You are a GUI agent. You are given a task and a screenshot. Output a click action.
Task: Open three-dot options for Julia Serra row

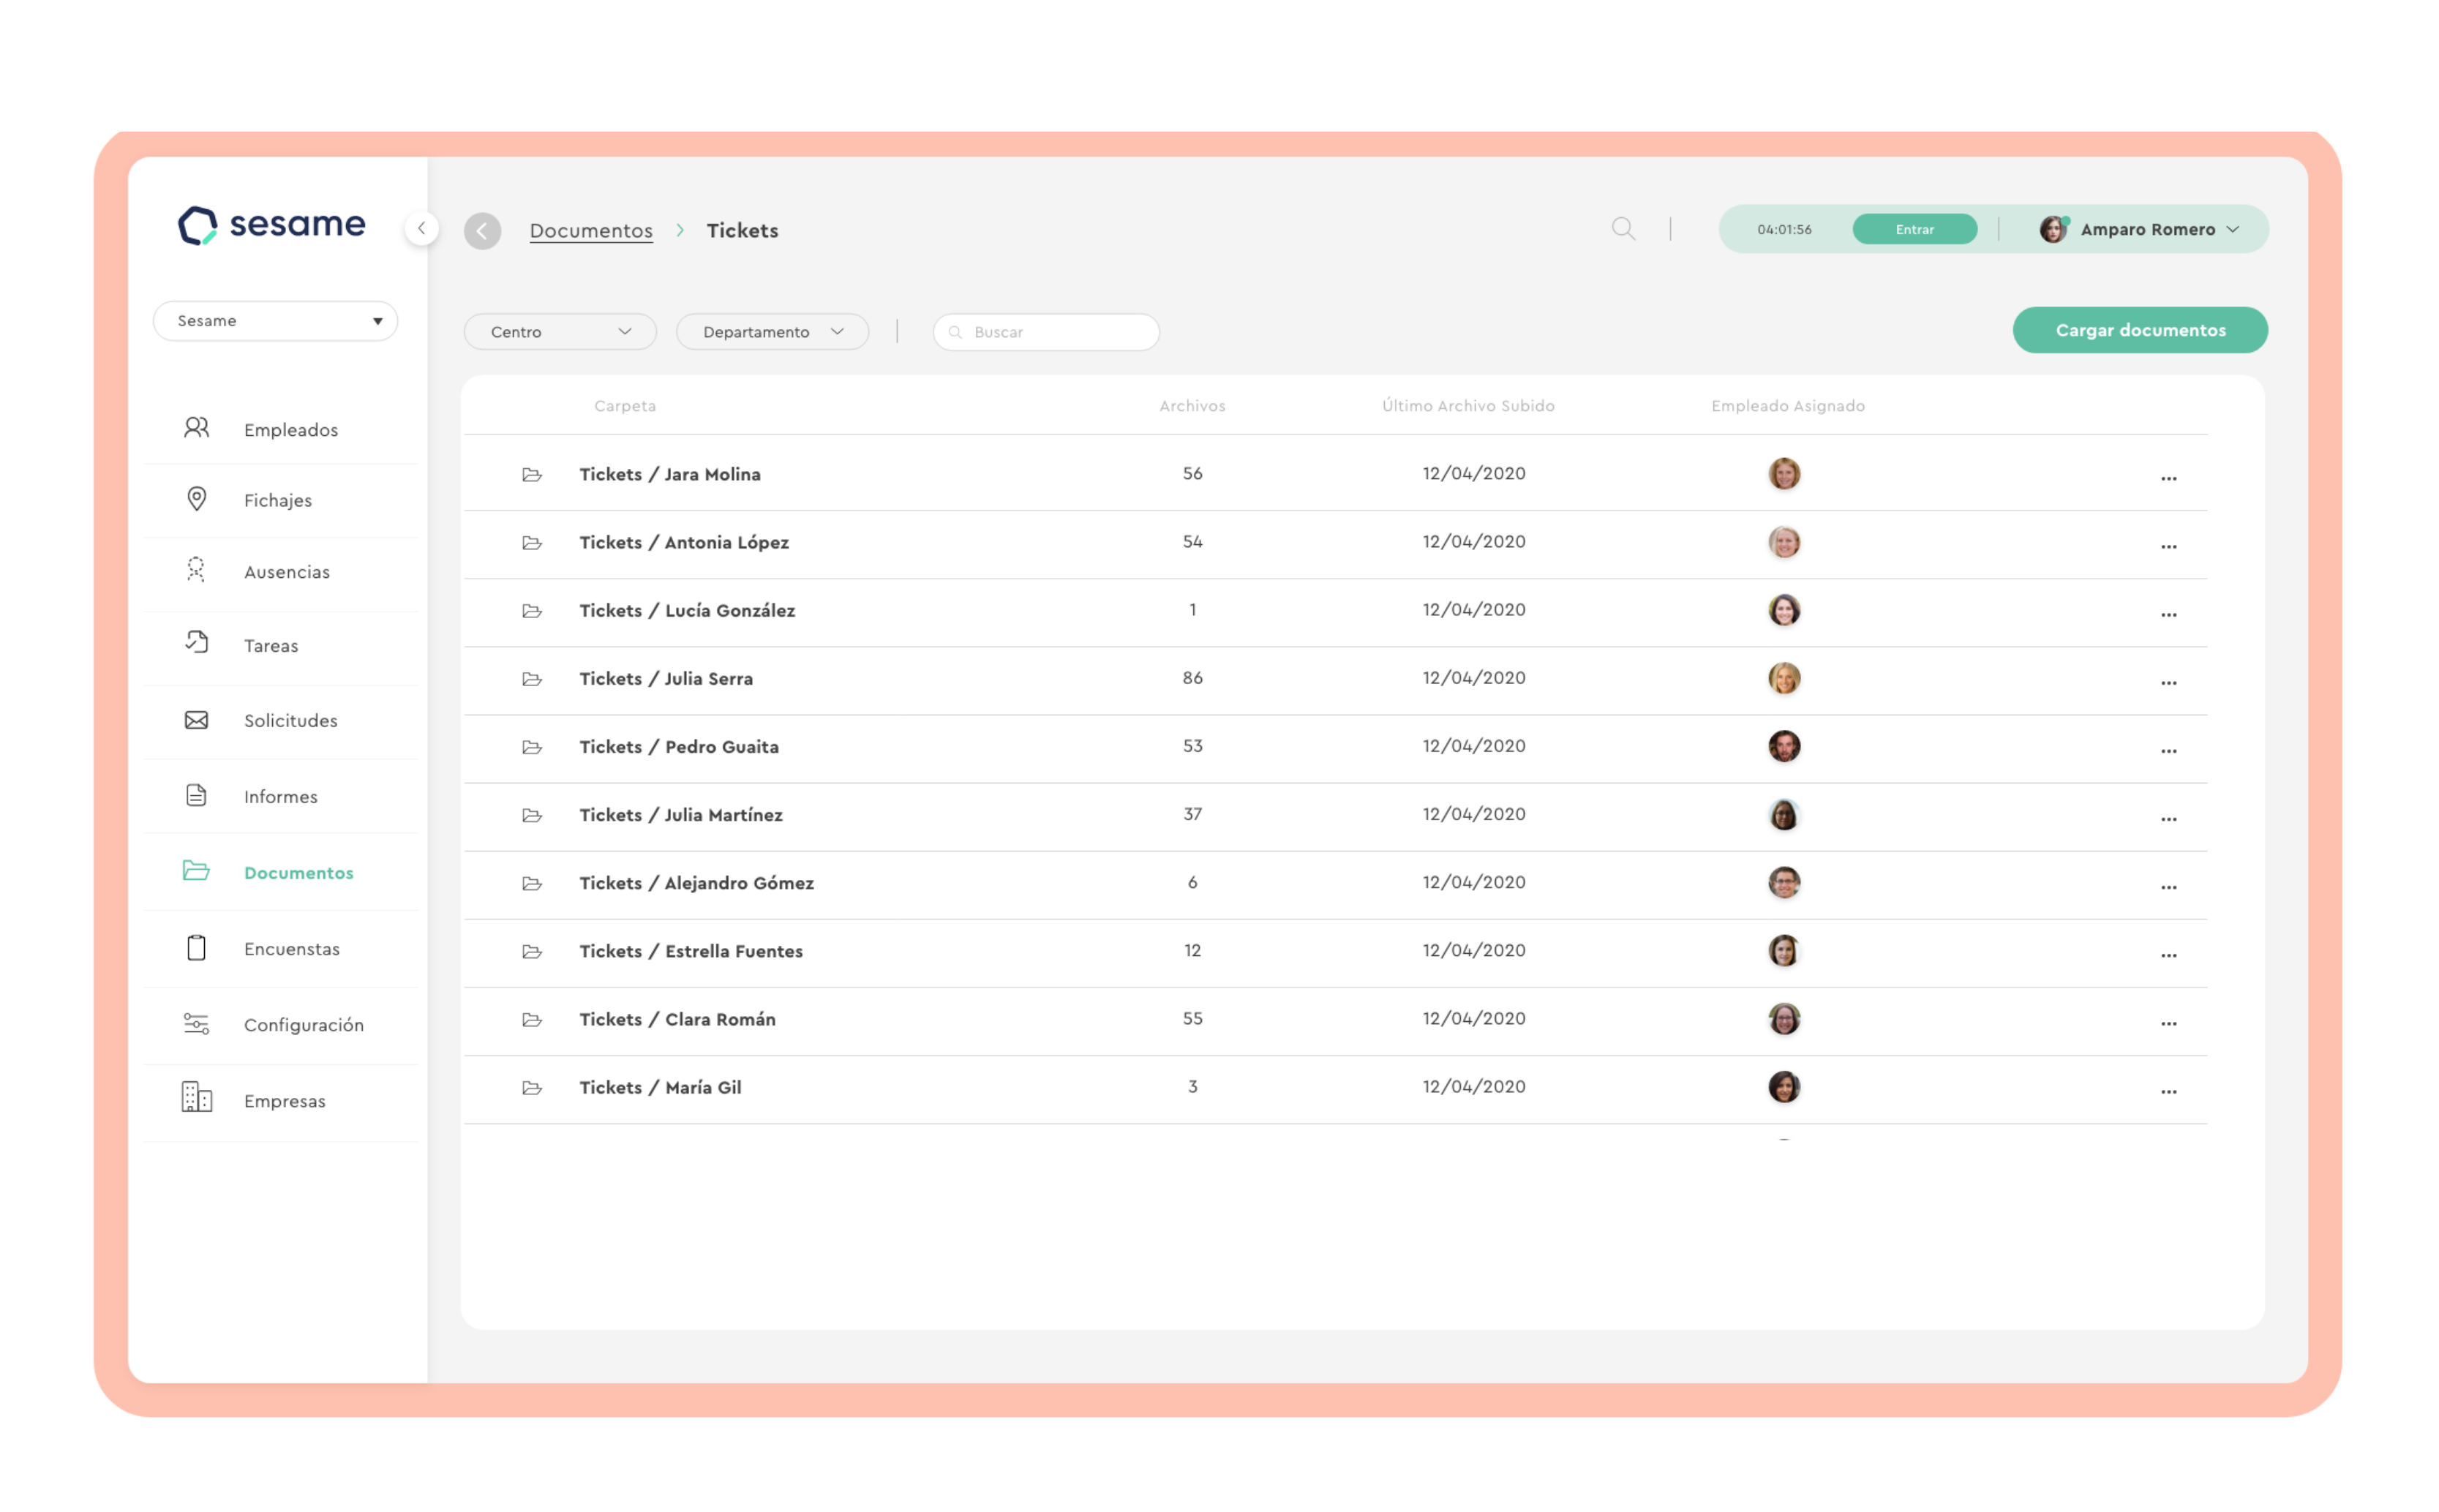2168,682
